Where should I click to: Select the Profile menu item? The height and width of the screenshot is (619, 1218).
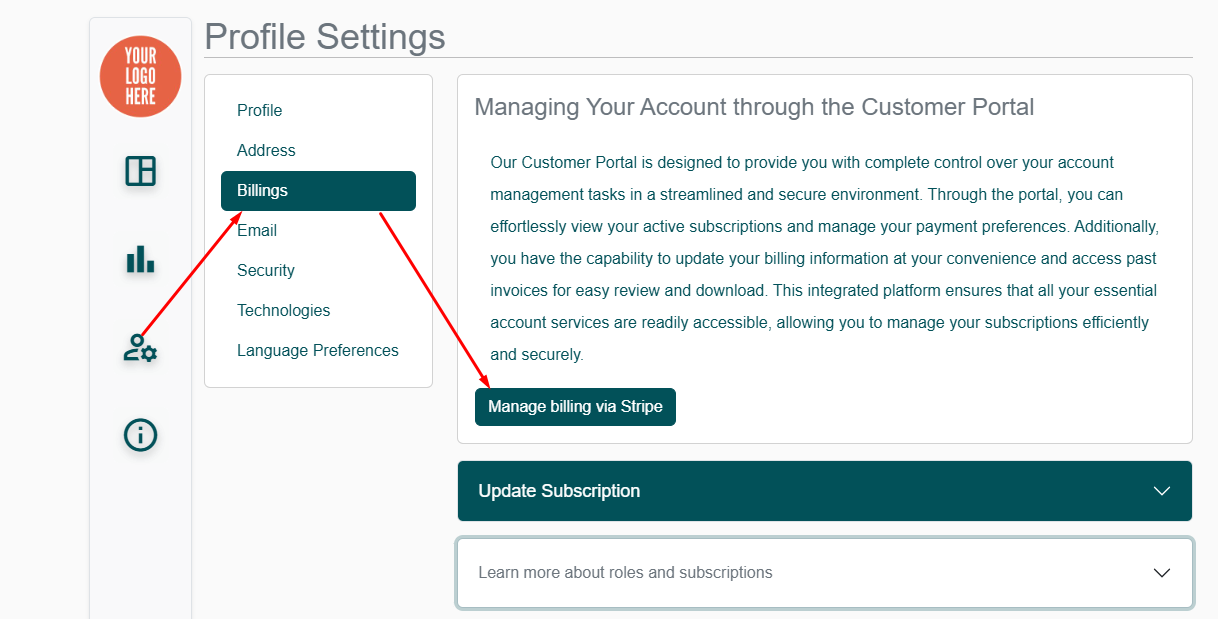click(x=259, y=110)
